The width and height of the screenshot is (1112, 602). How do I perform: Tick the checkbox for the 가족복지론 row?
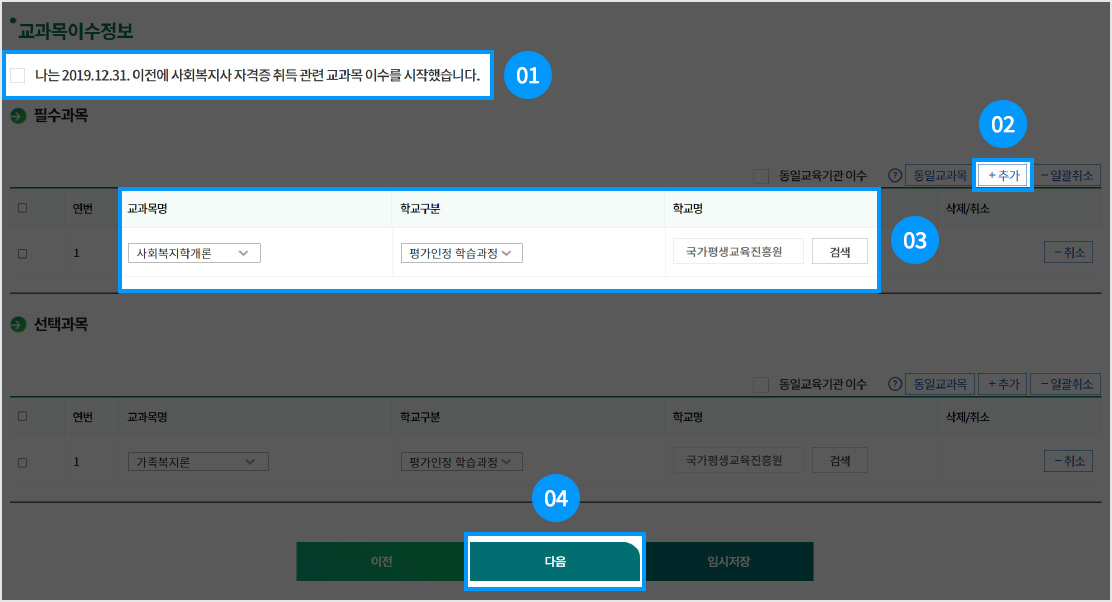tap(23, 462)
